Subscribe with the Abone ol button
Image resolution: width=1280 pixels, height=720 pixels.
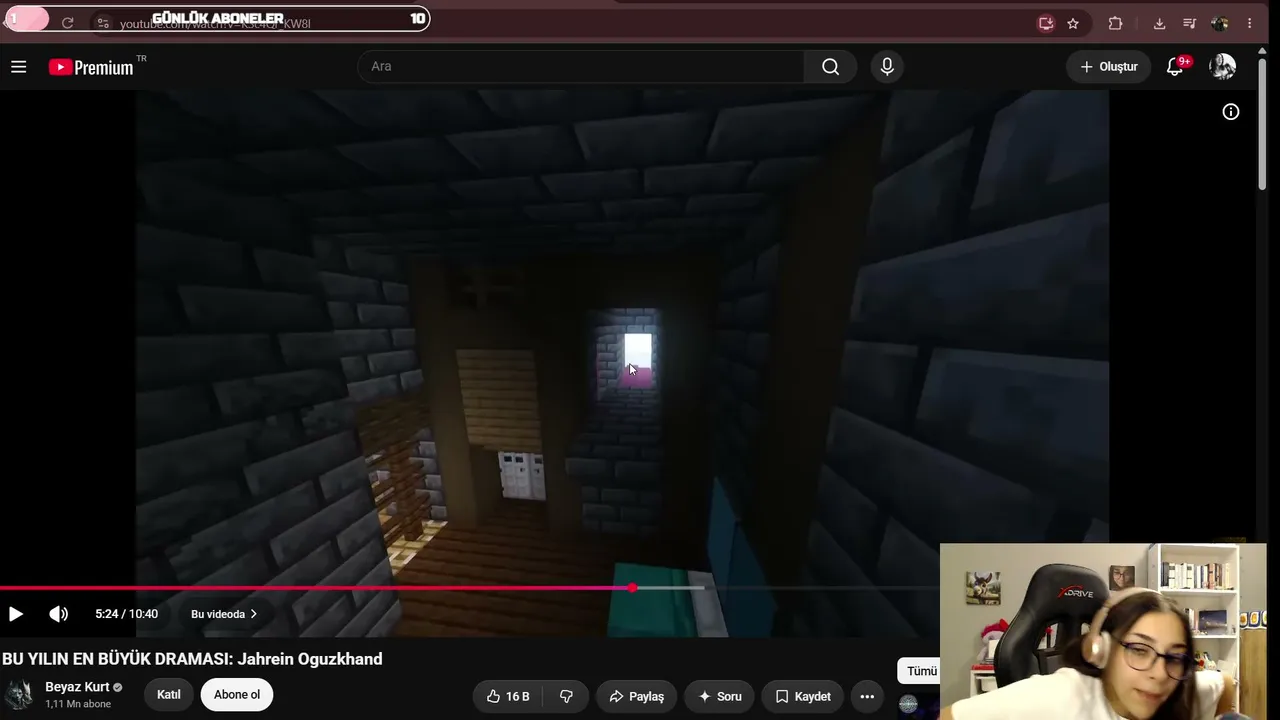tap(237, 695)
